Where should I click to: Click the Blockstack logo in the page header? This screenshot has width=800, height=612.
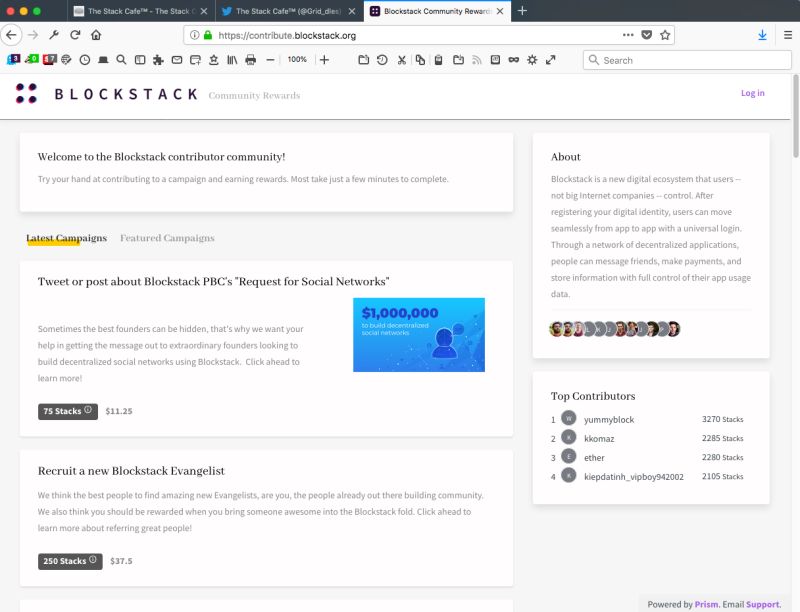[24, 93]
